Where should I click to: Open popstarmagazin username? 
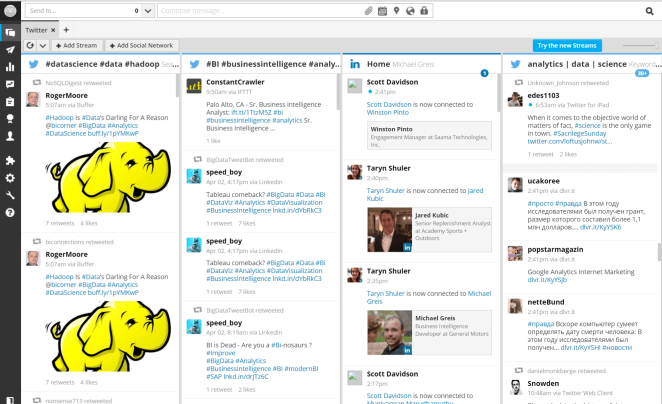[x=555, y=249]
